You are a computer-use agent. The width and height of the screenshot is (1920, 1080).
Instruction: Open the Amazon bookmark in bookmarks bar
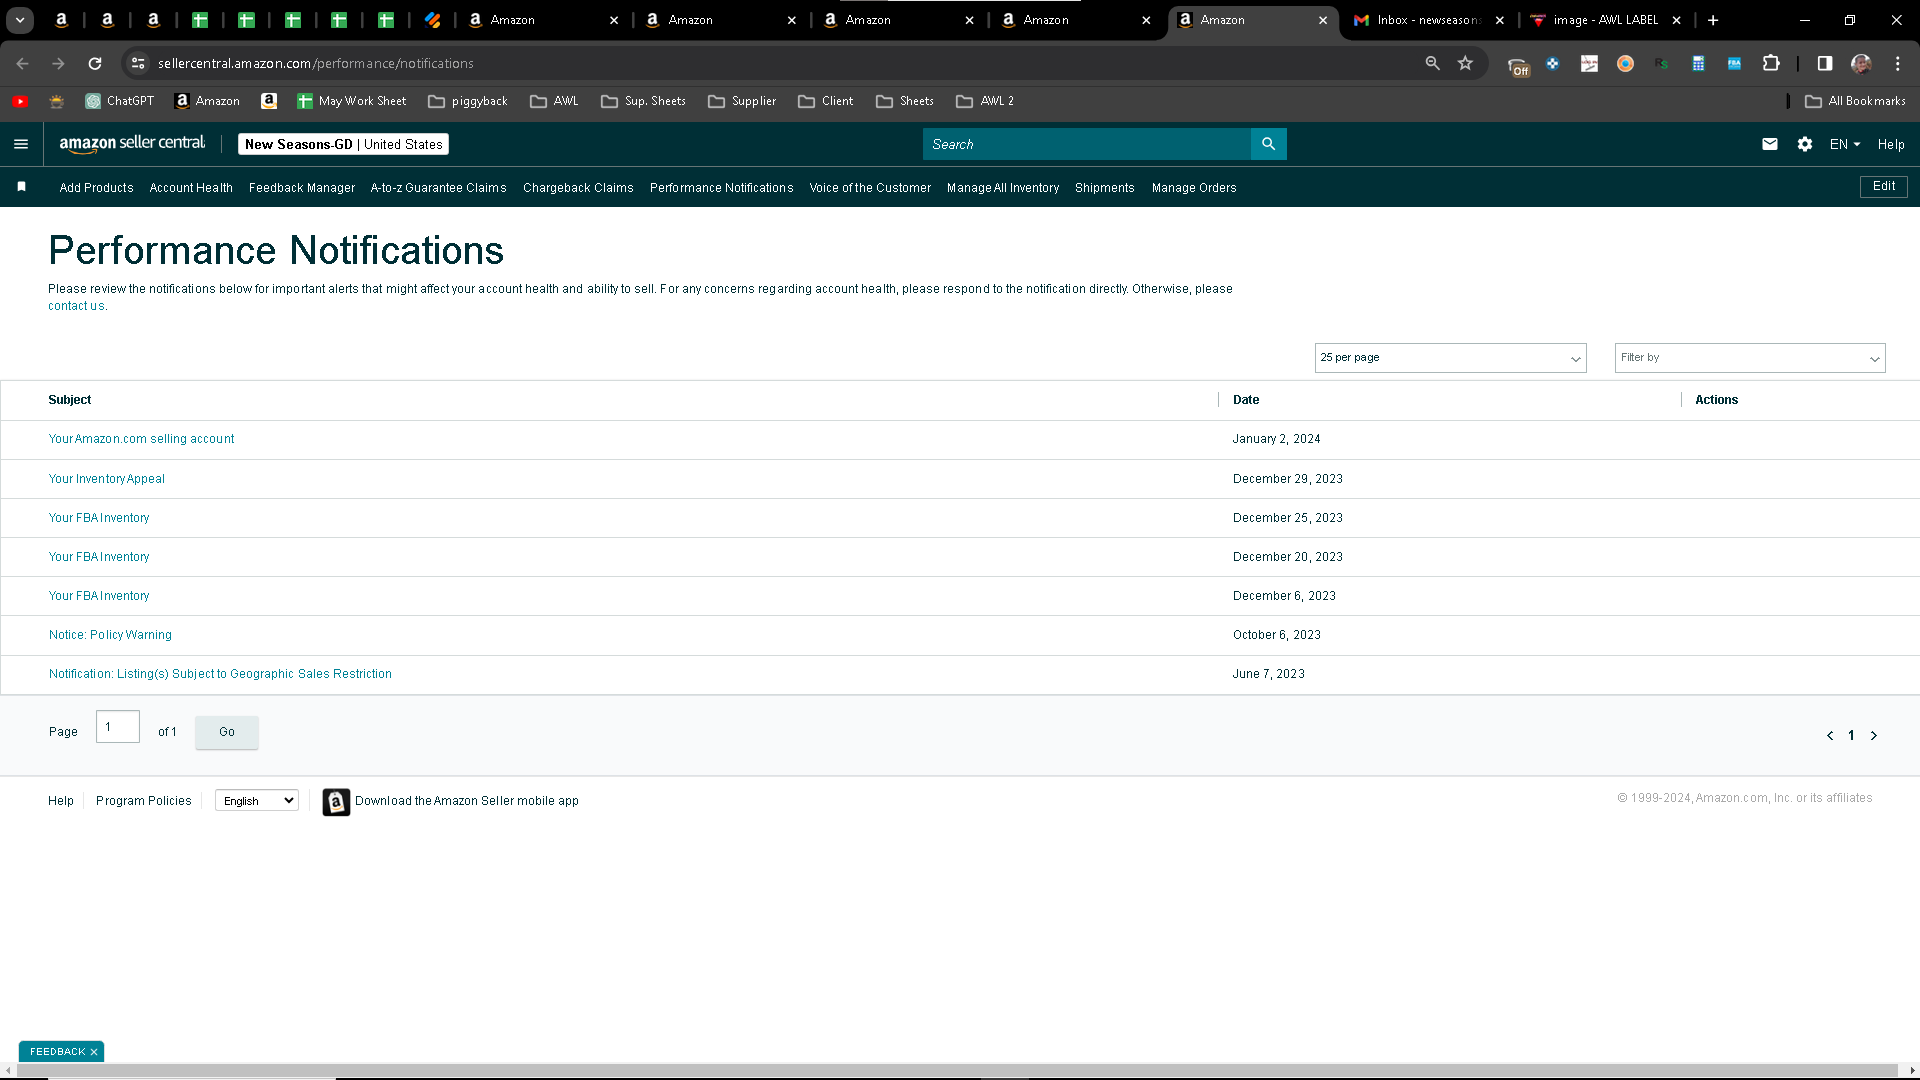click(x=208, y=101)
